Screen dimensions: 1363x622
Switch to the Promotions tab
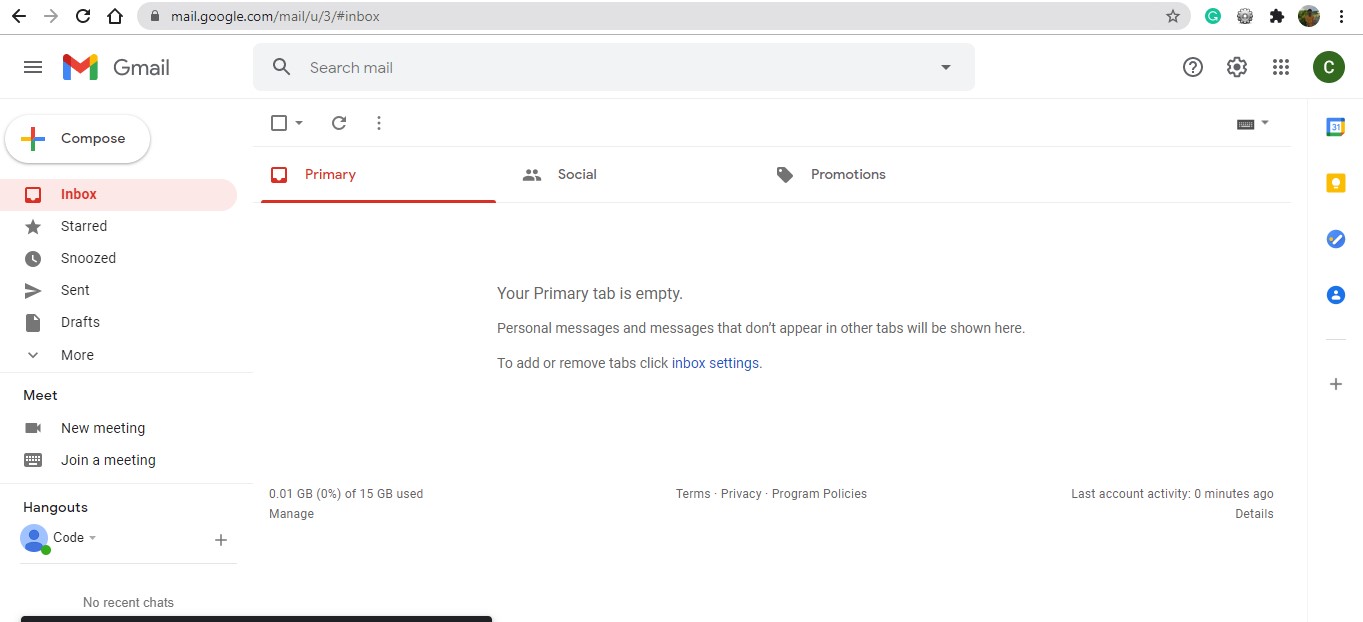coord(847,174)
